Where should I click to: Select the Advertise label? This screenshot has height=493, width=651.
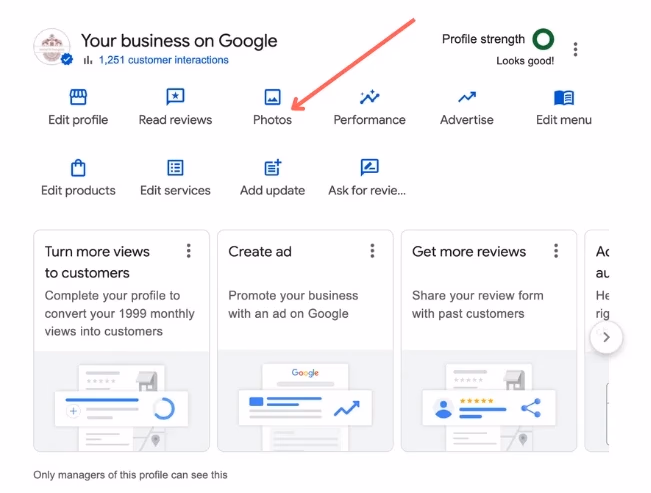tap(467, 120)
